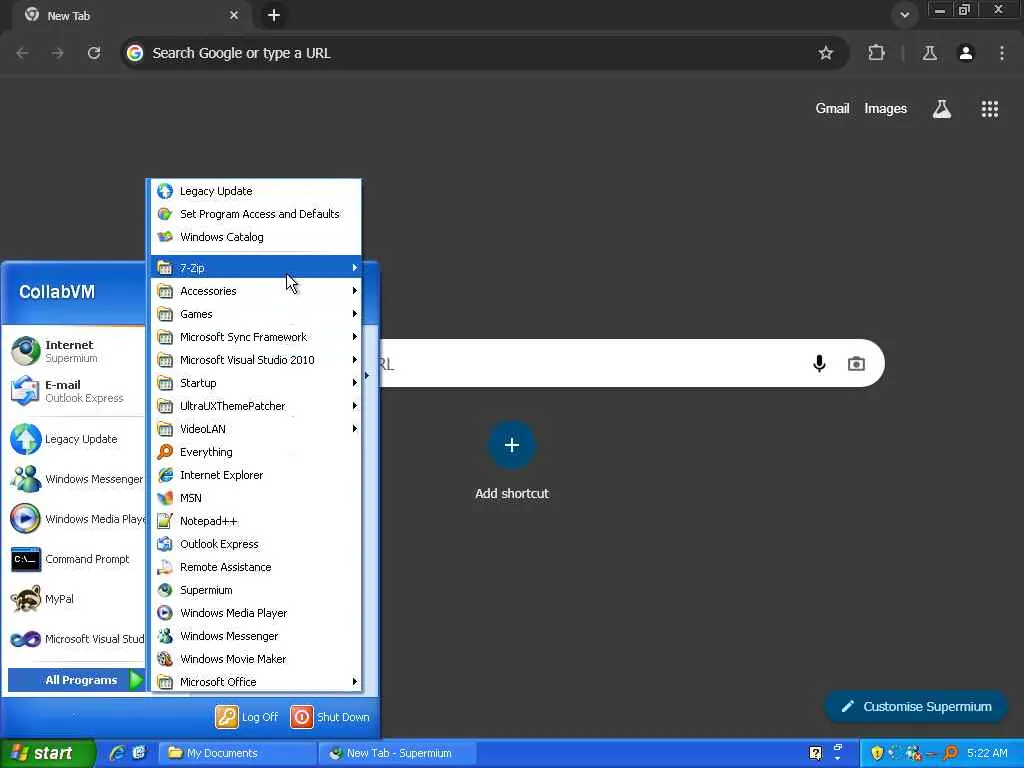Open pinned Internet Supermium item
The height and width of the screenshot is (768, 1024).
75,351
